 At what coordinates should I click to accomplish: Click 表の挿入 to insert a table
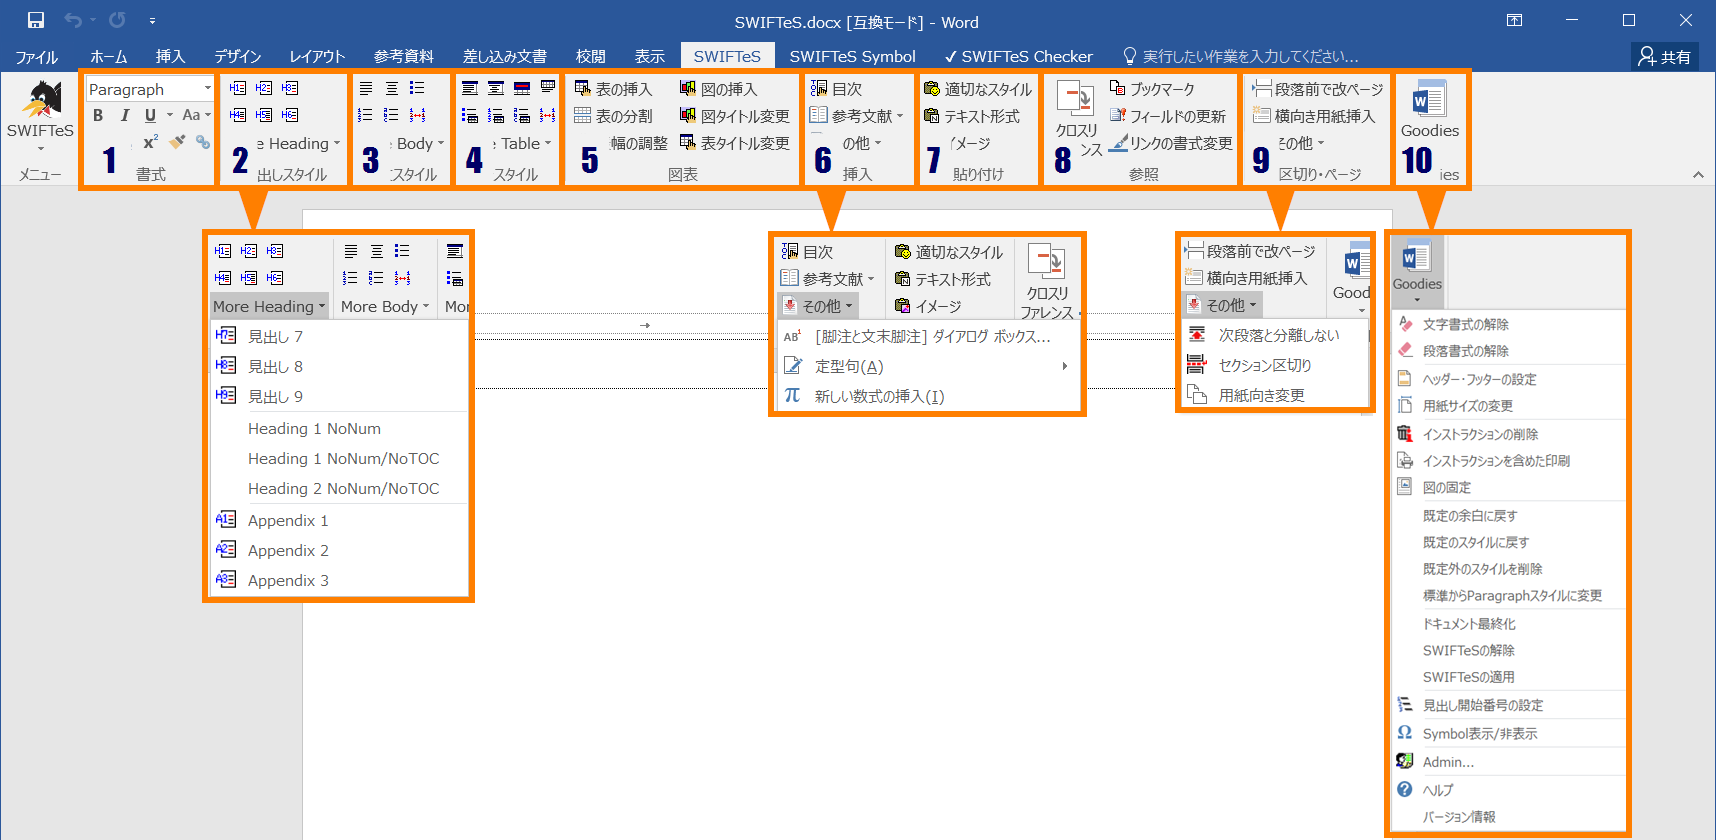click(x=613, y=89)
